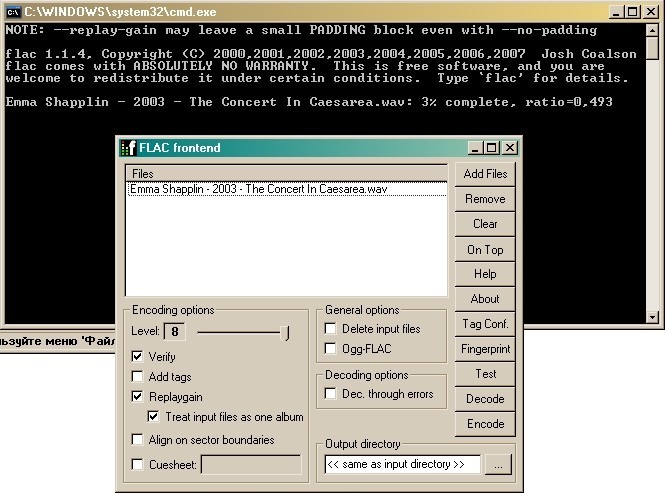Click the Add Files button
This screenshot has height=493, width=665.
click(485, 174)
